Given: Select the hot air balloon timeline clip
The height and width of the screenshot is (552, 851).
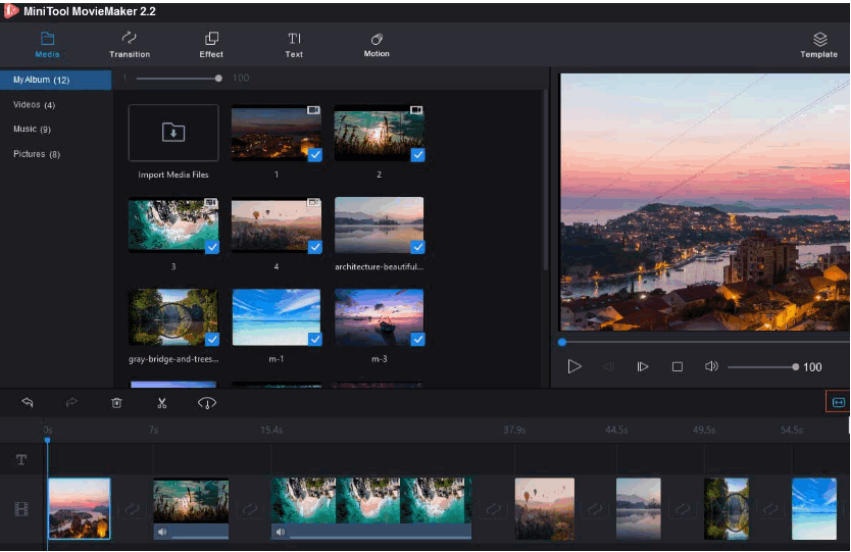Looking at the screenshot, I should (544, 508).
